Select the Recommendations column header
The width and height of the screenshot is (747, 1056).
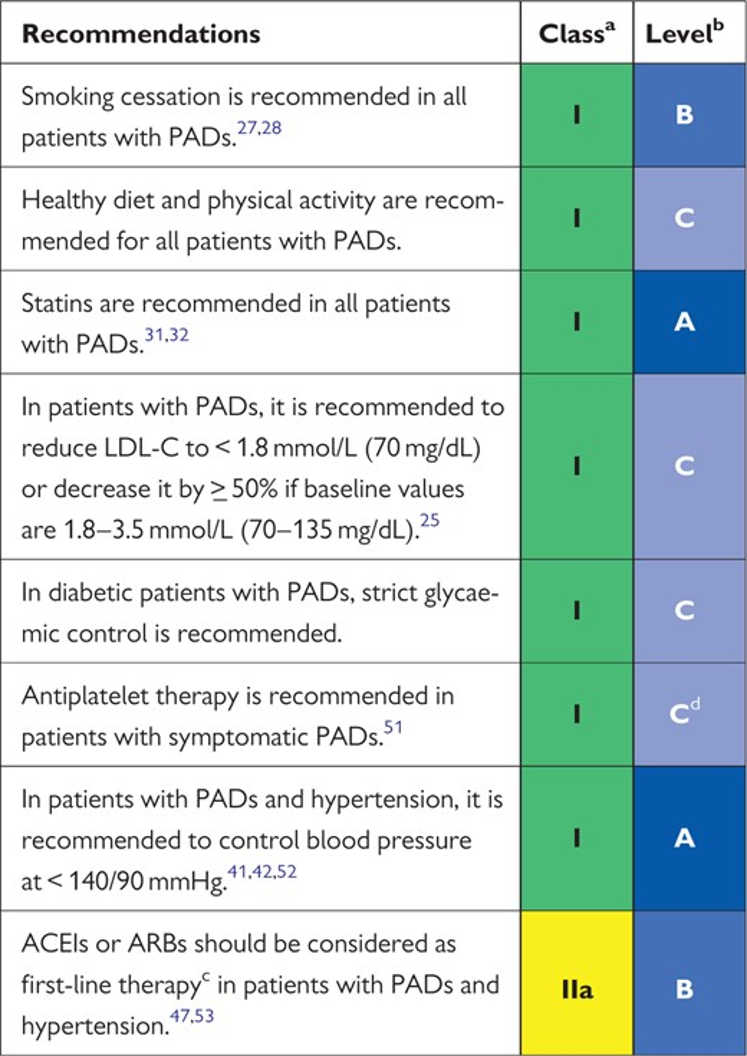[x=140, y=33]
